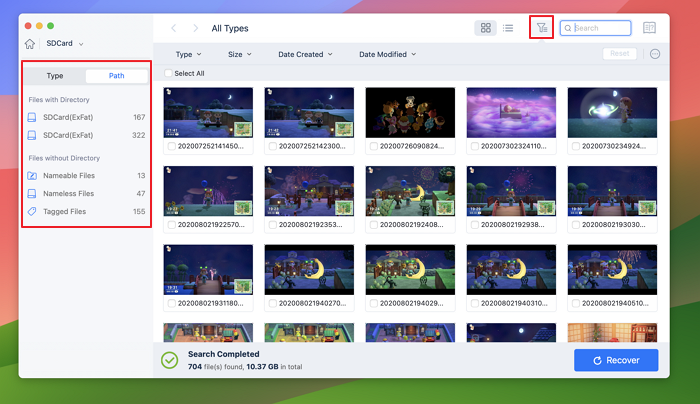Switch to list view
700x404 pixels.
(x=508, y=28)
